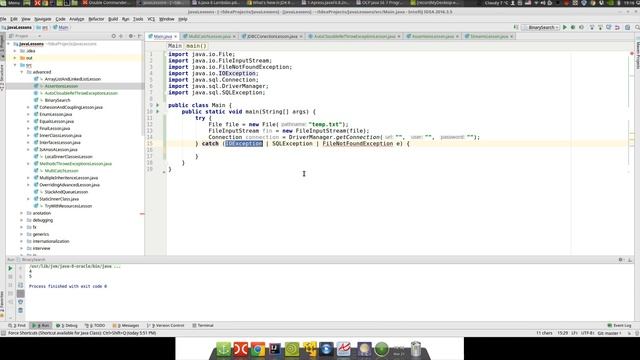Select AssertionsLesson in the project tree
The height and width of the screenshot is (360, 640).
(x=61, y=86)
